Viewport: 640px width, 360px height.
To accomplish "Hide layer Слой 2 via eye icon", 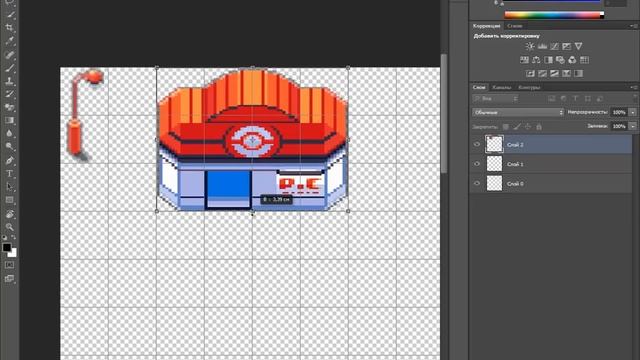I will (477, 144).
